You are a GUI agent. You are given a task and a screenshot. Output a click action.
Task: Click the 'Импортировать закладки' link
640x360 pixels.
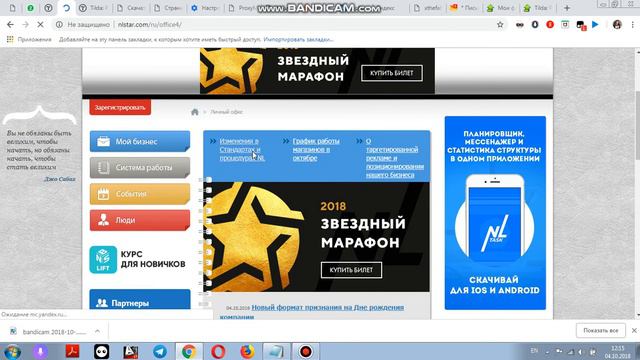298,40
